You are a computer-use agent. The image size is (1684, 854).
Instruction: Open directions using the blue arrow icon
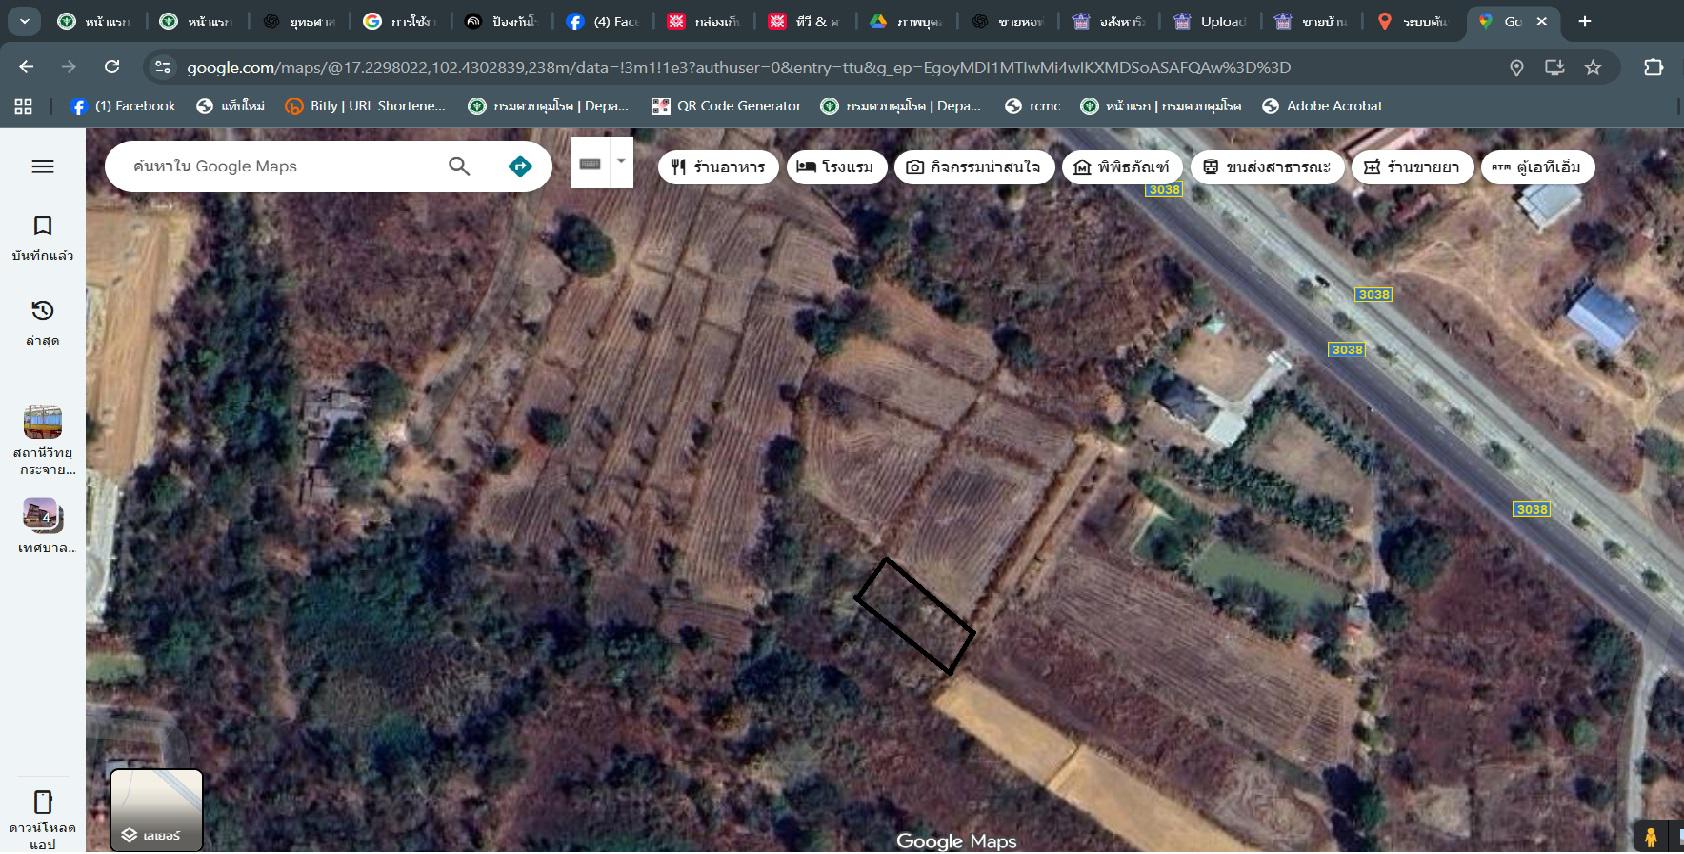coord(520,166)
